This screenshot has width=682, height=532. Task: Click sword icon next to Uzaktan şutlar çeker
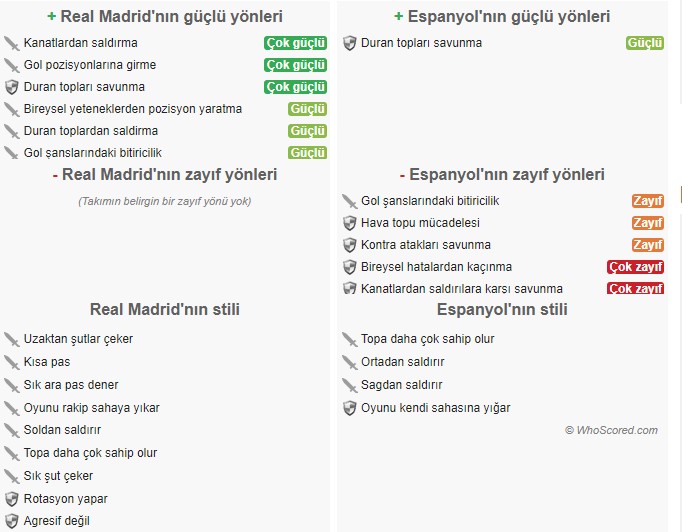[x=12, y=339]
